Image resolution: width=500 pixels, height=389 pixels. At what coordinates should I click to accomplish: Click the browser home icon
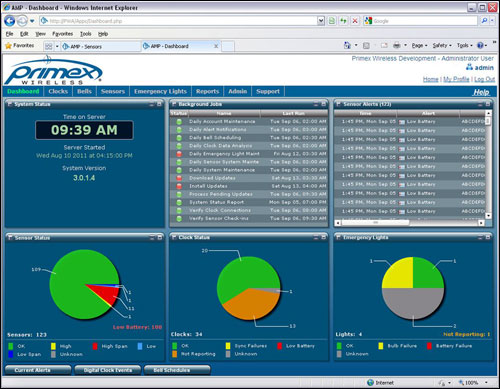point(347,45)
